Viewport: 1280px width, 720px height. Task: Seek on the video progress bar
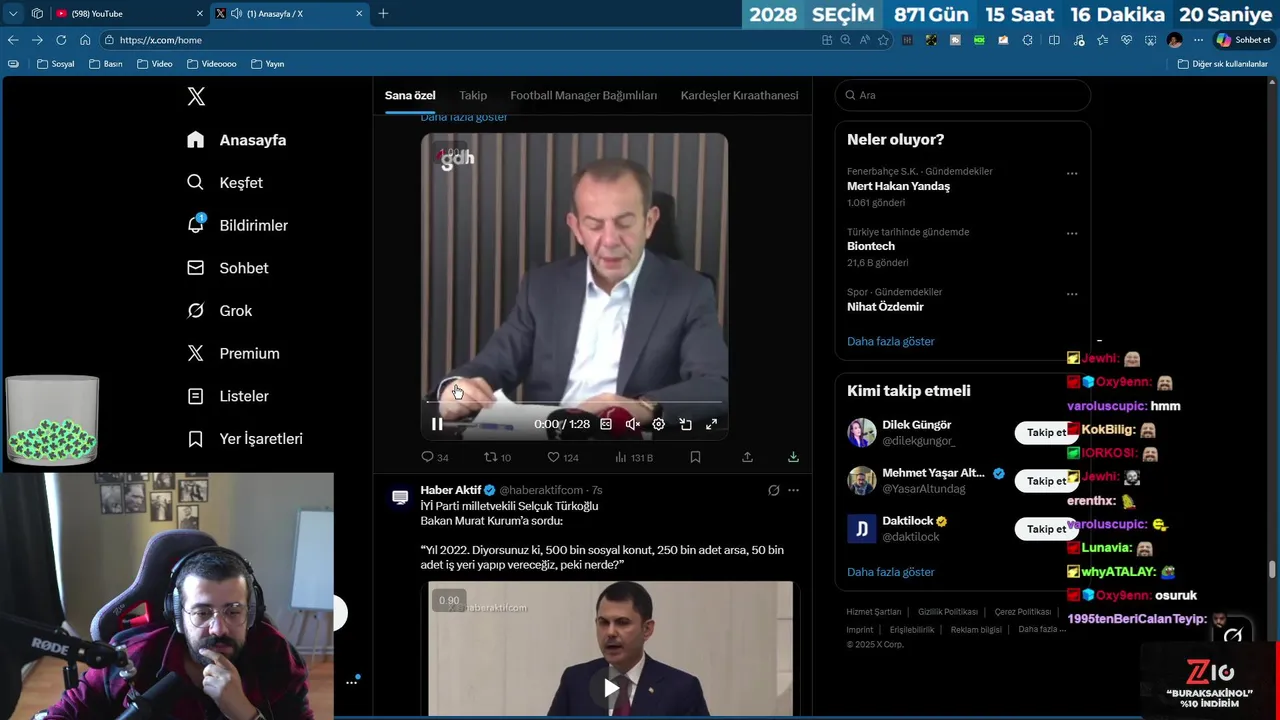point(574,402)
